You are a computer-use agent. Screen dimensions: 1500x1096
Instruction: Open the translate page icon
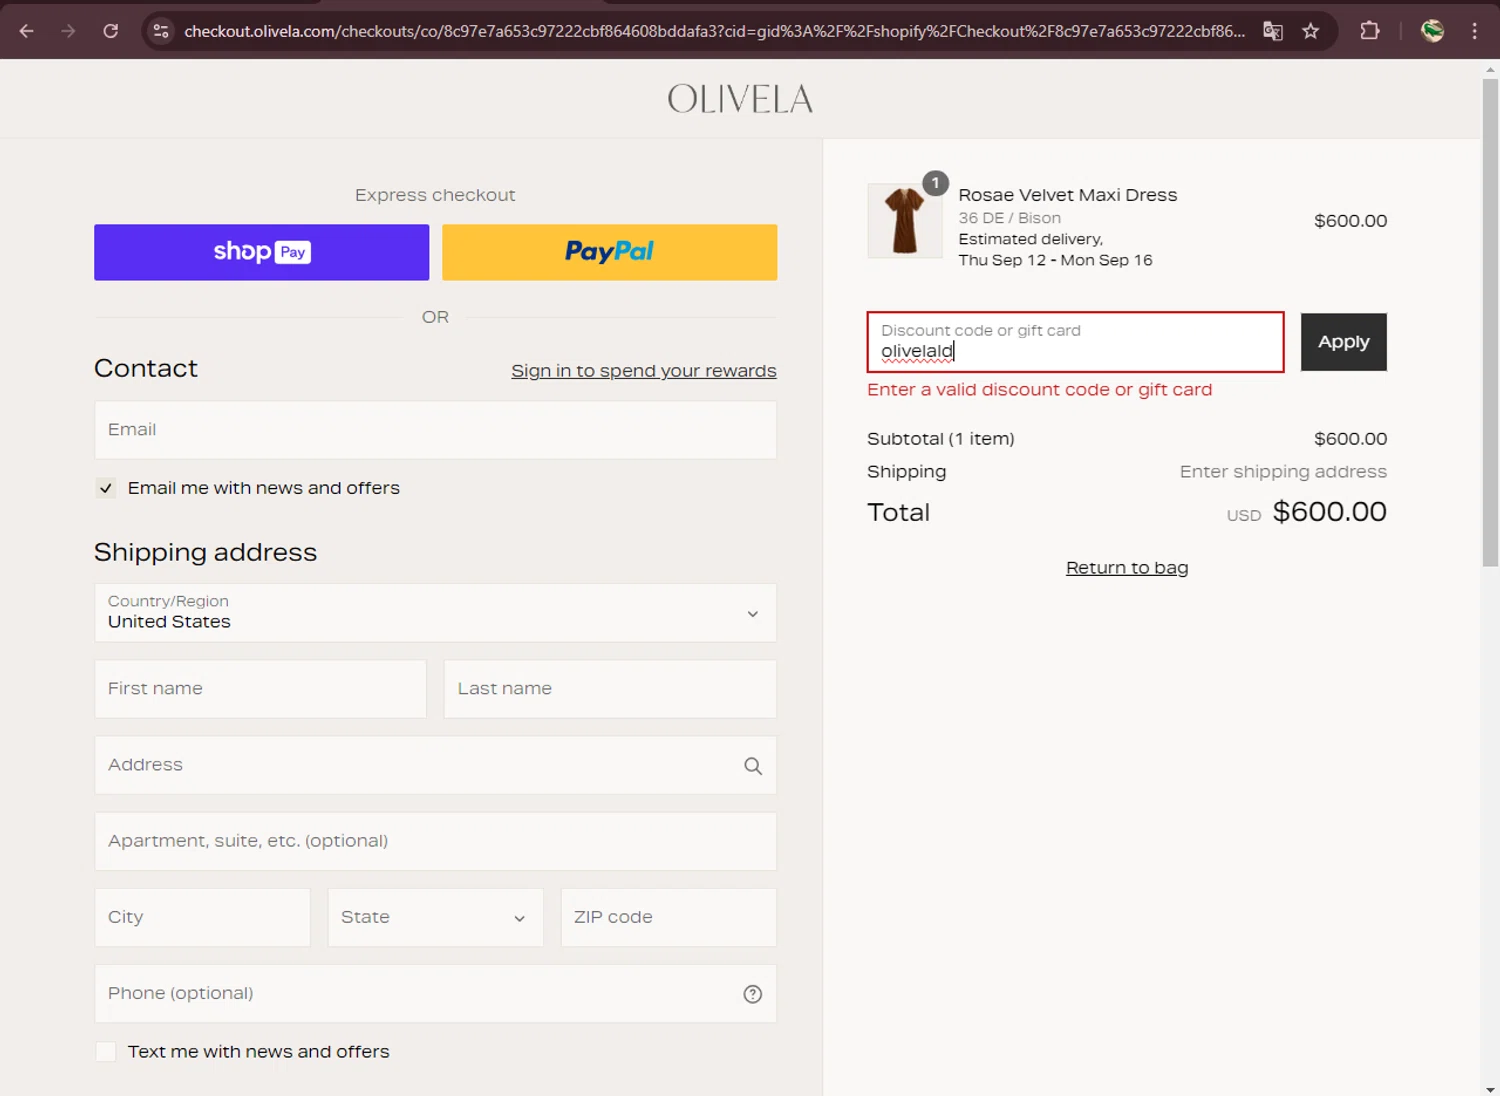[1273, 31]
